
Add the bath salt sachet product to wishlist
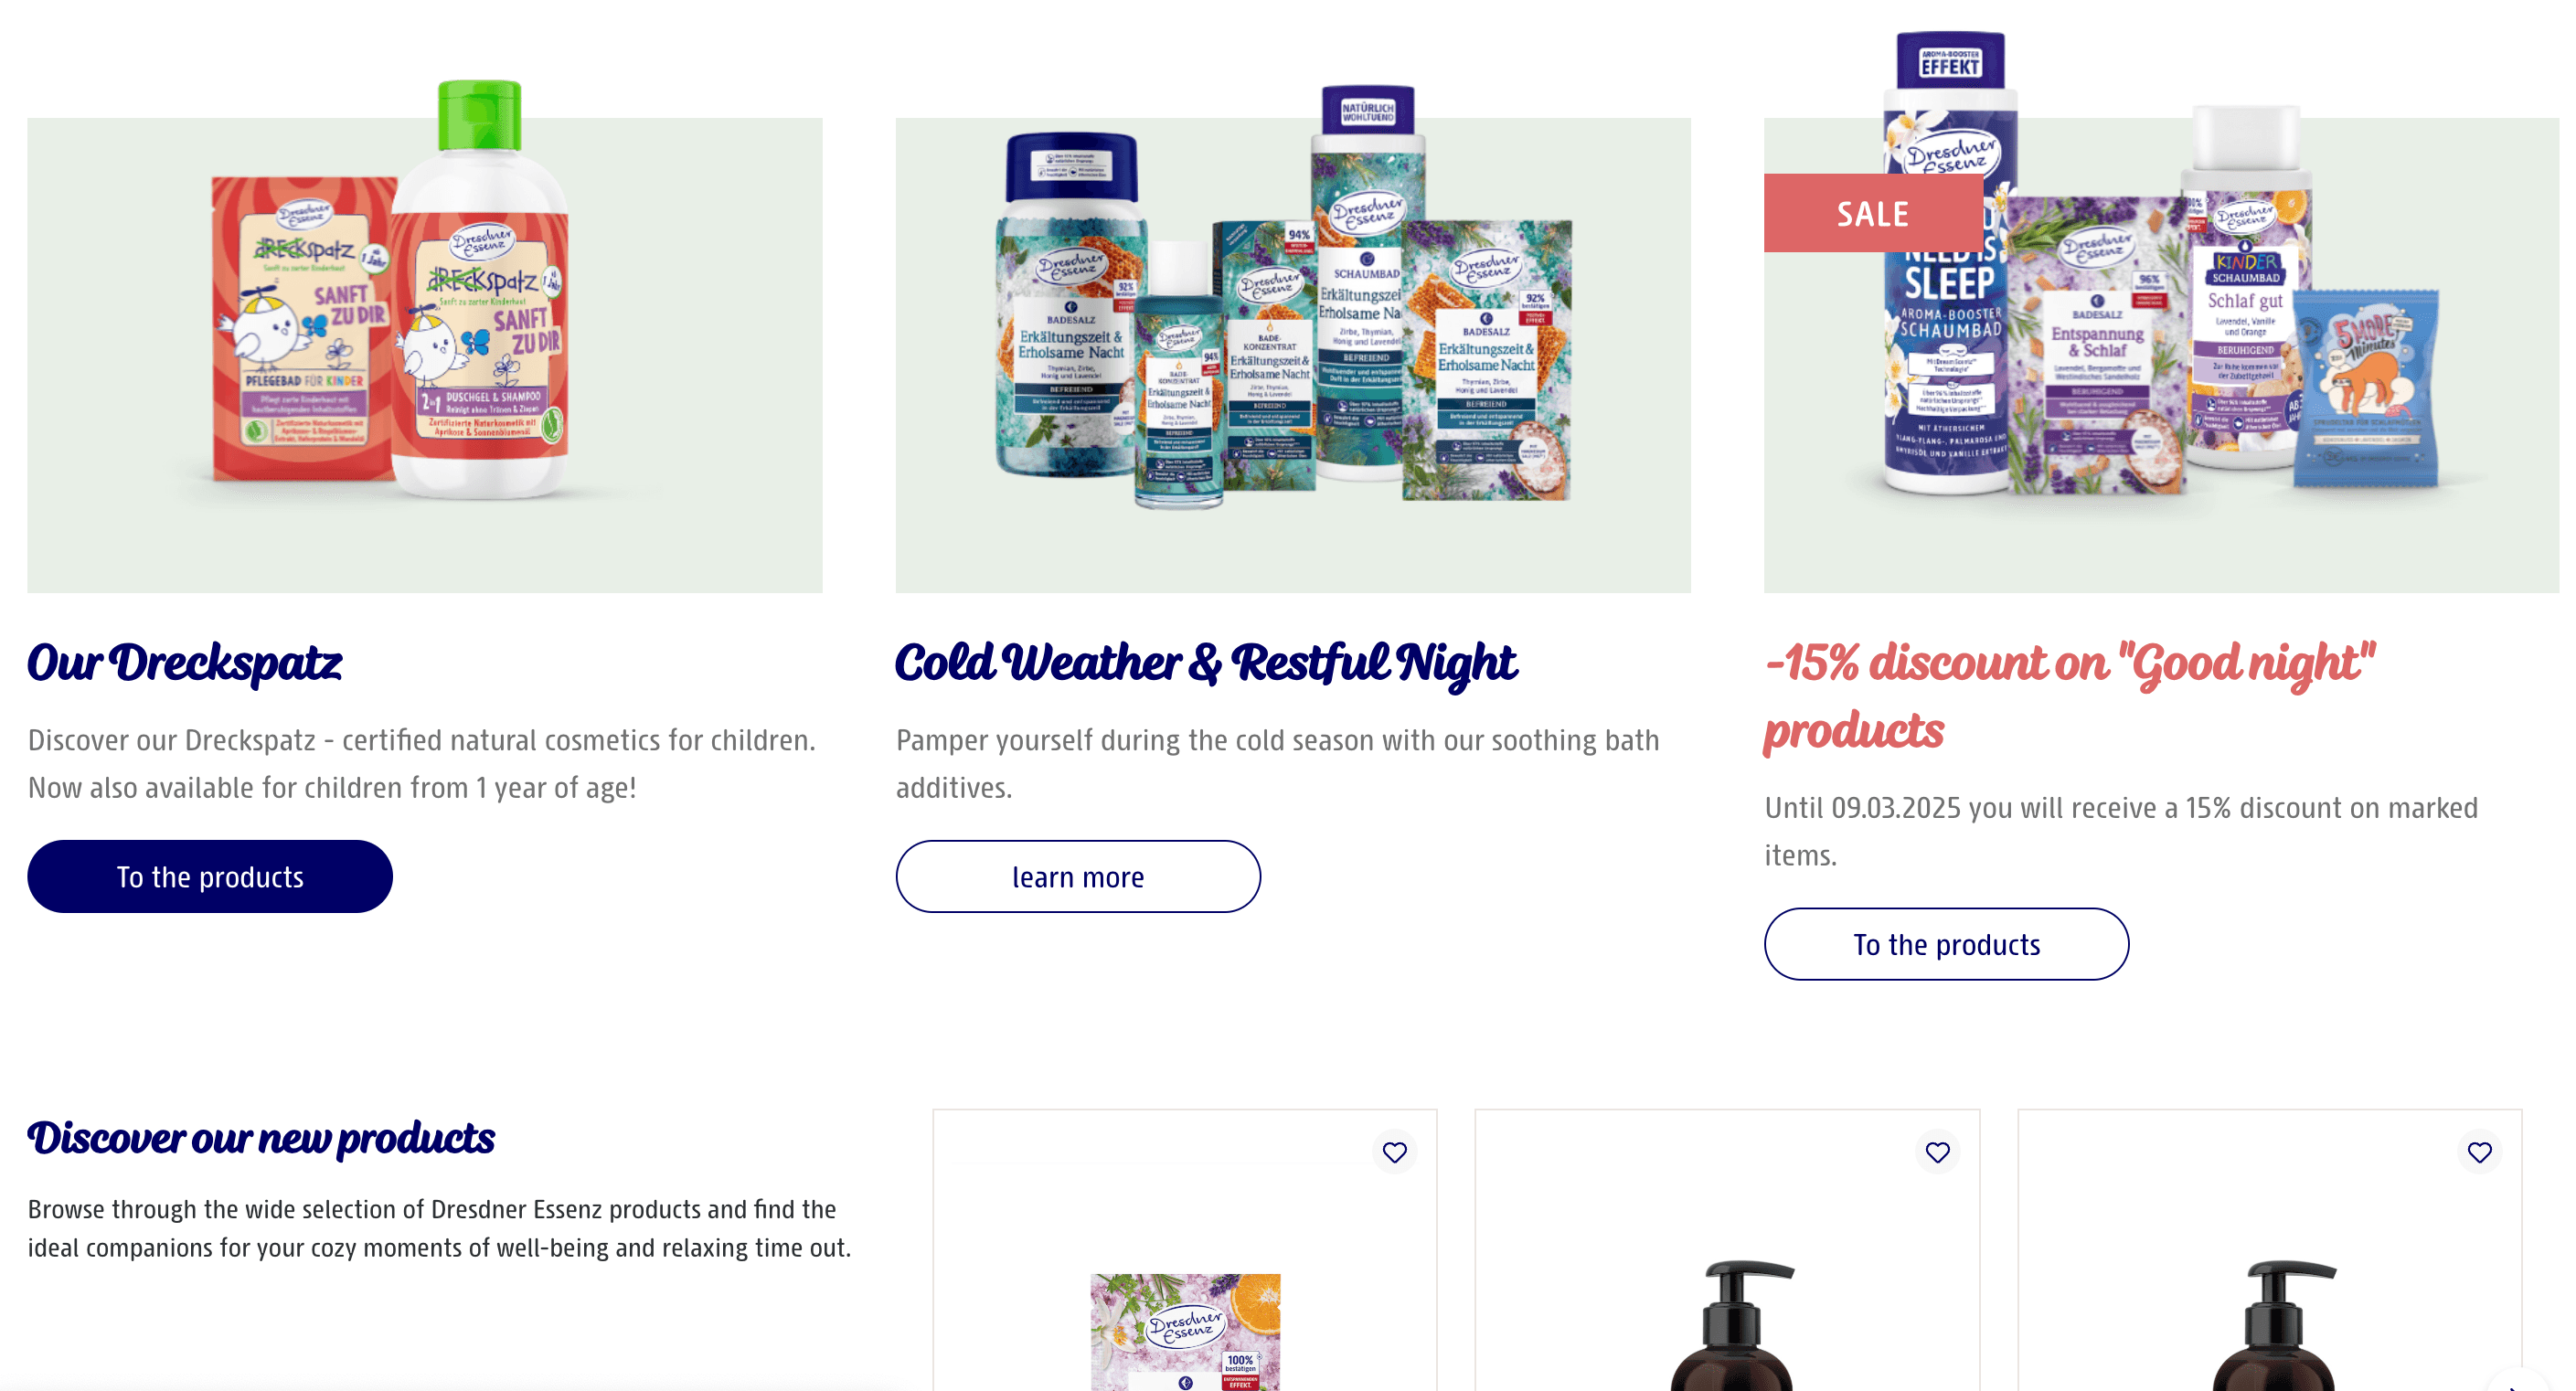(x=1394, y=1152)
